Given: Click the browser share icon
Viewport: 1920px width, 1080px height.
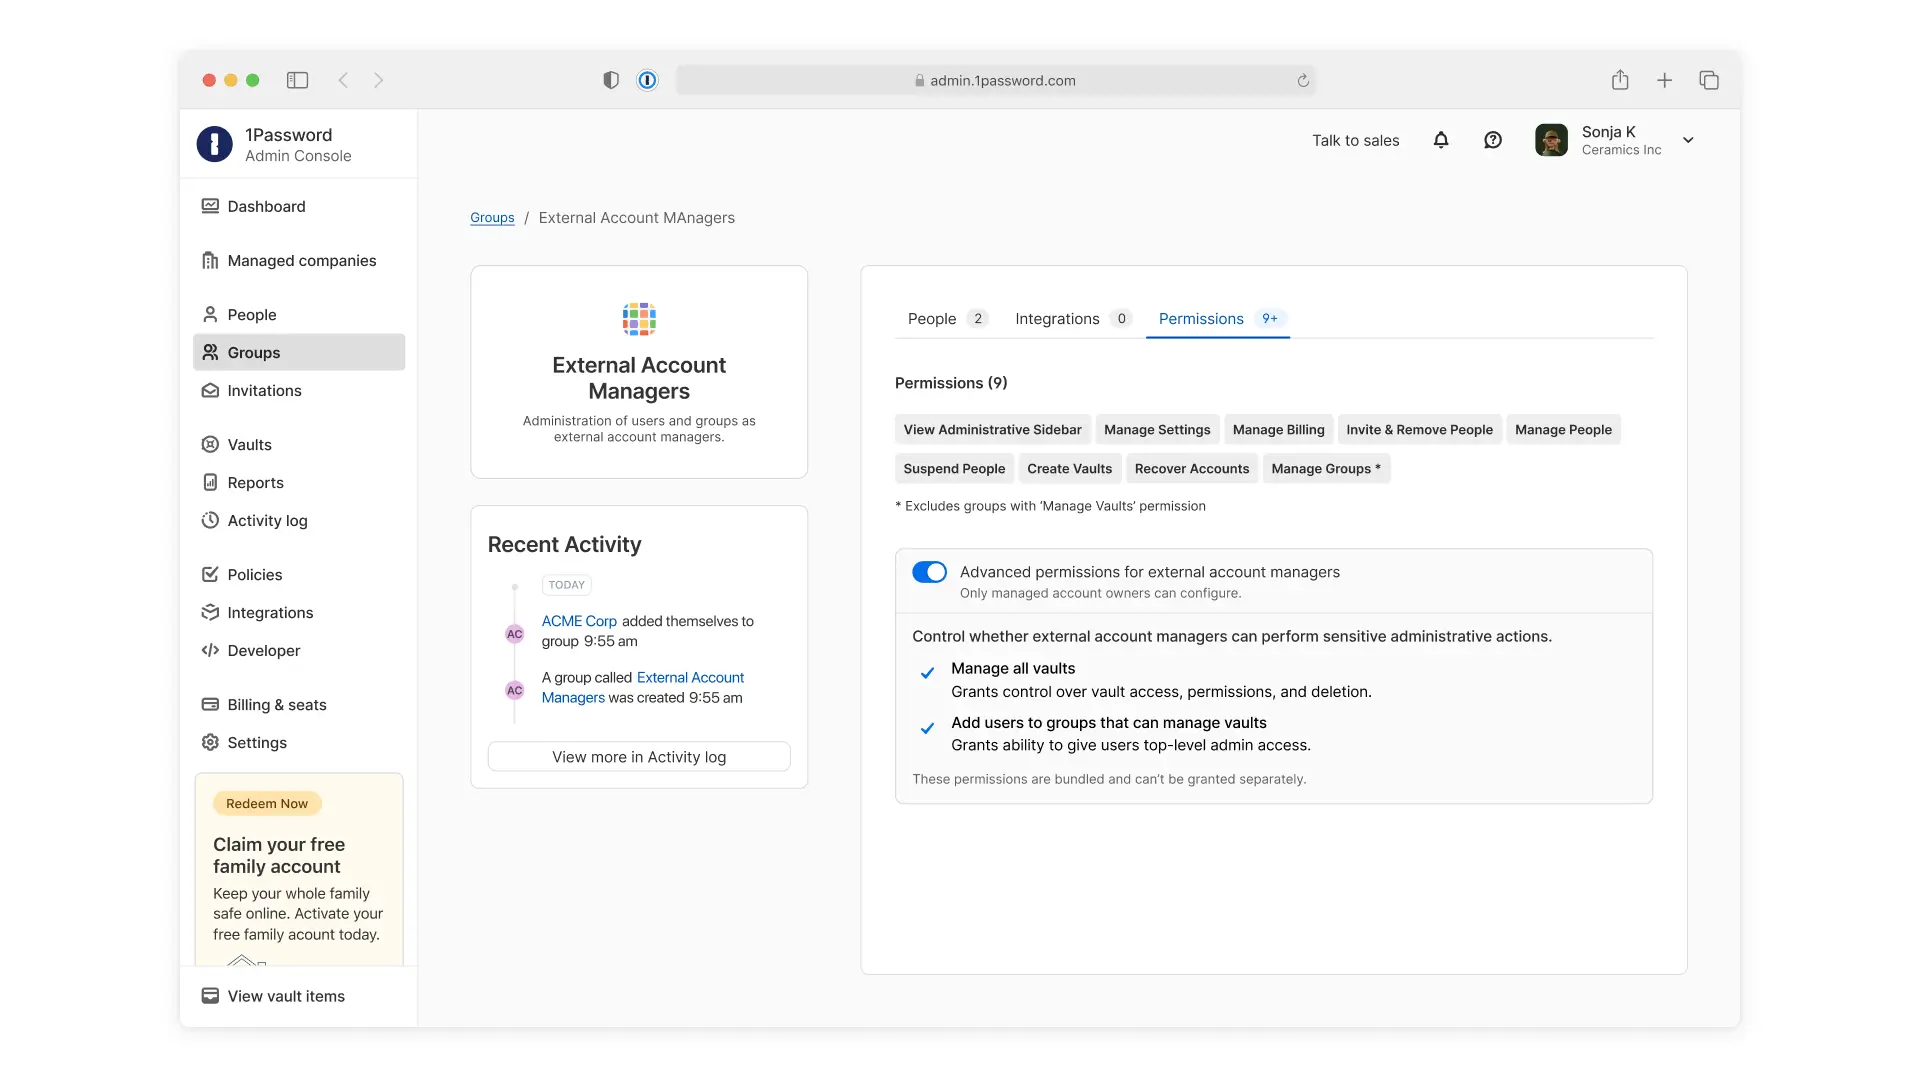Looking at the screenshot, I should pos(1620,80).
